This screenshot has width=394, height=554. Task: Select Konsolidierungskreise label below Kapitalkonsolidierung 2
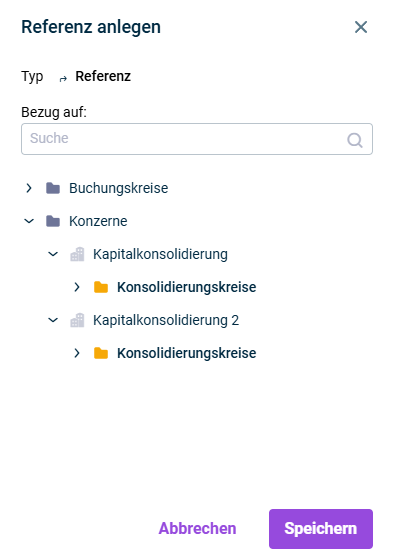[187, 353]
